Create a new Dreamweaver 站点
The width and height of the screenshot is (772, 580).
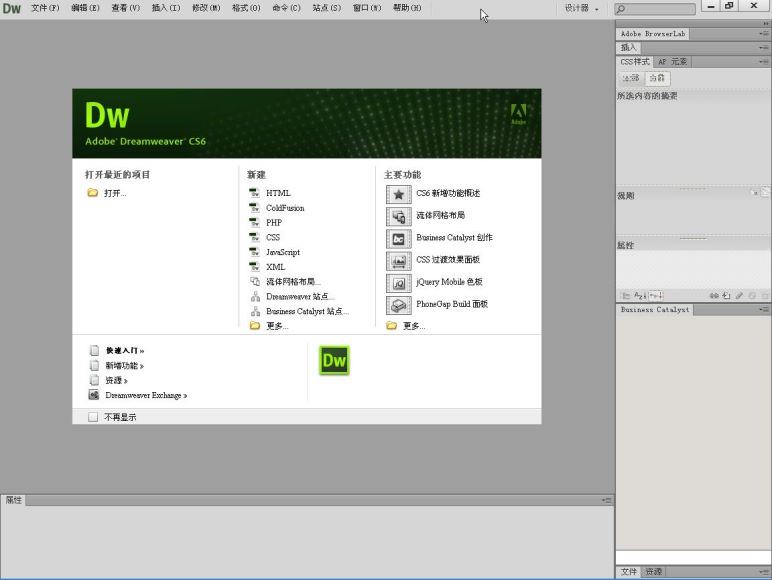click(300, 296)
